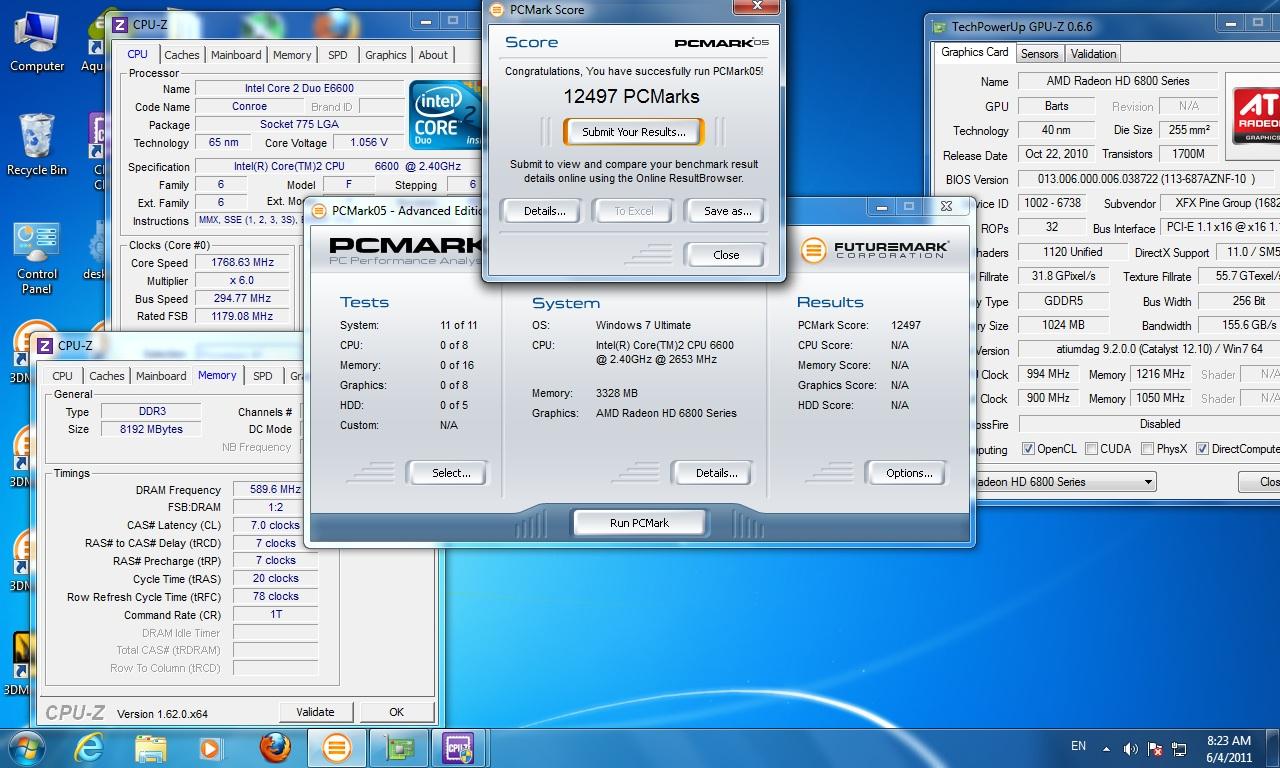
Task: Click the Core Speed 1768.63 MHz field
Action: 244,263
